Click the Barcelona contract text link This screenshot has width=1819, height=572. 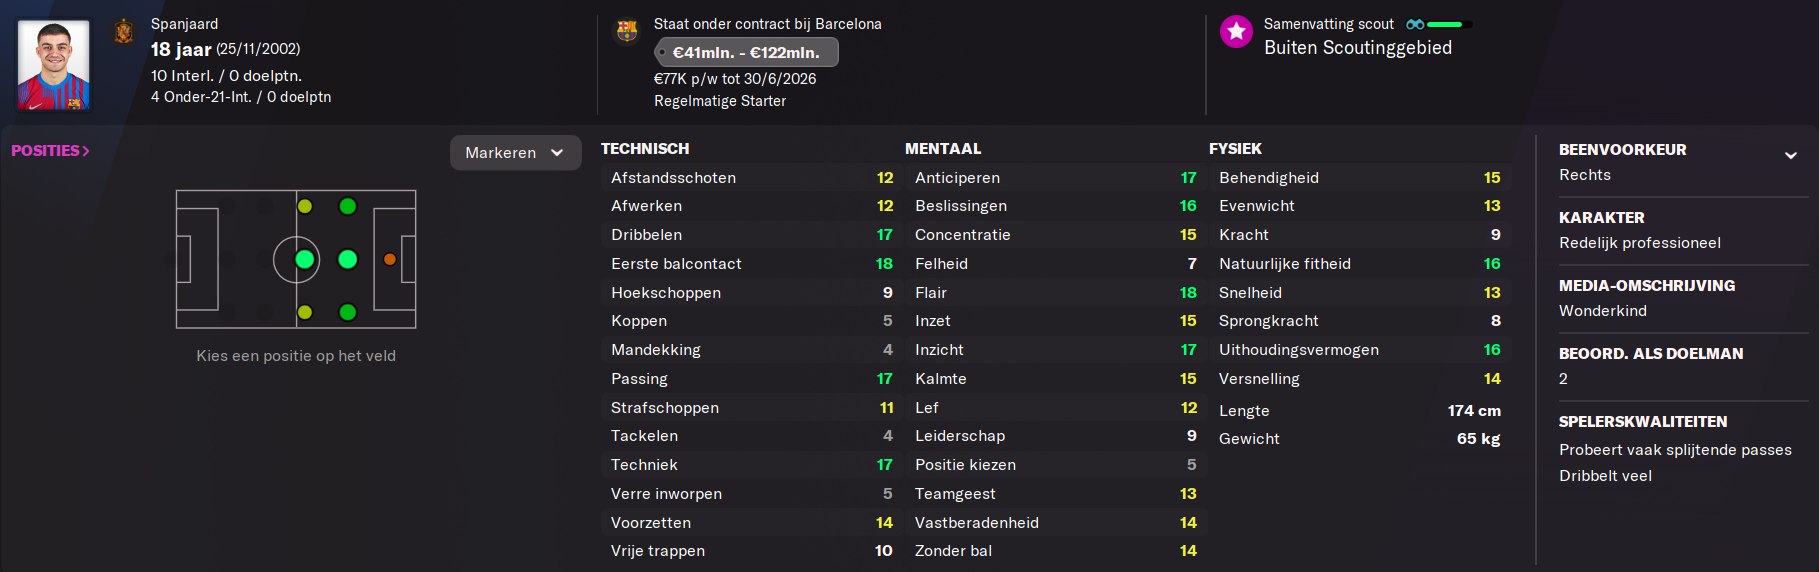click(x=768, y=24)
